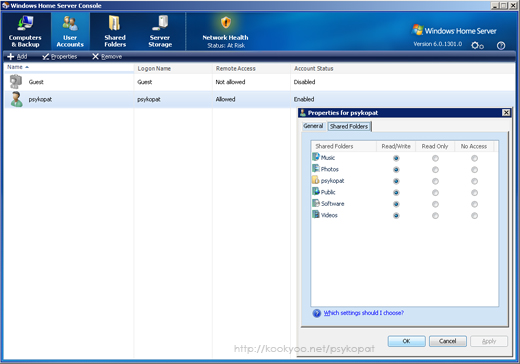The height and width of the screenshot is (364, 520).
Task: Set psykopat folder to Read Only
Action: [x=435, y=181]
